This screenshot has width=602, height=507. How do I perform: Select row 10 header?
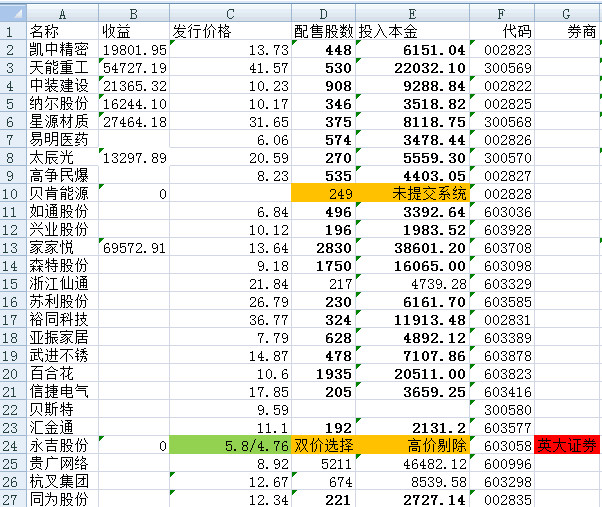click(x=13, y=193)
